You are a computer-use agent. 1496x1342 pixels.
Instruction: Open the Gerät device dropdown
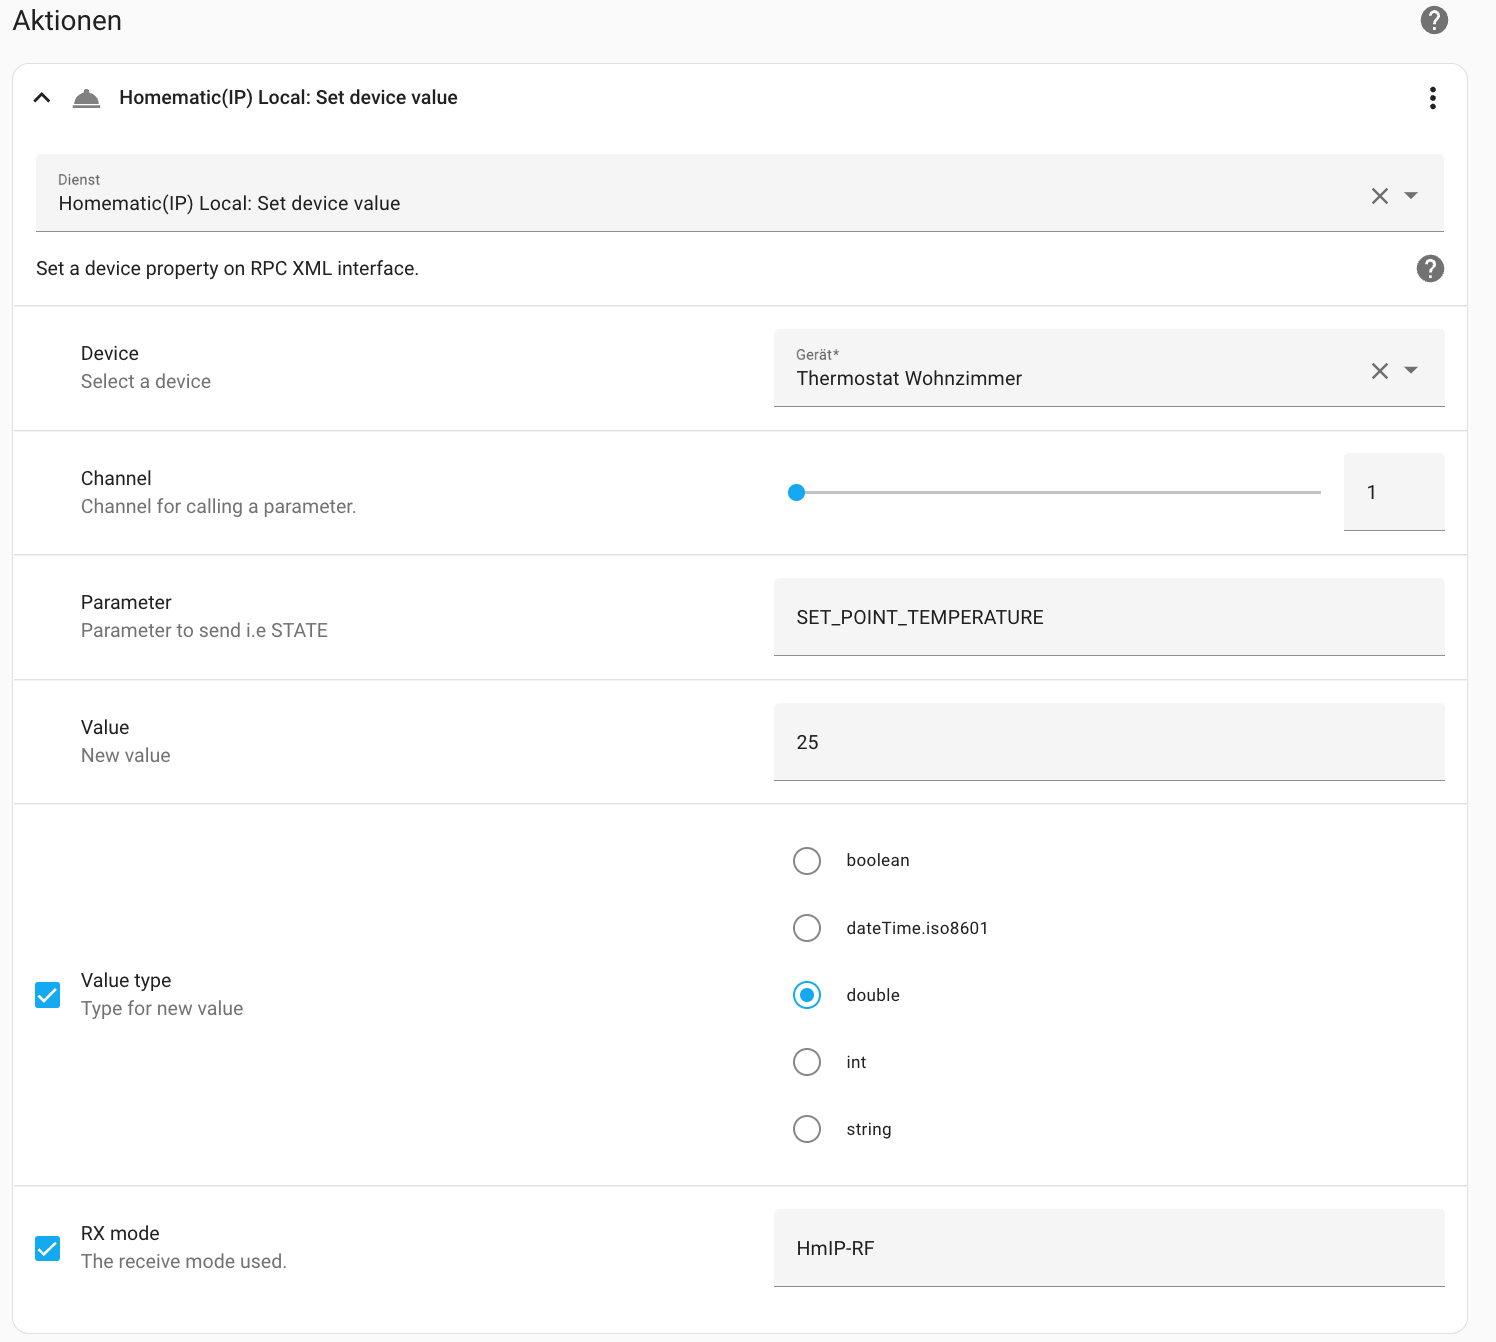pos(1411,371)
